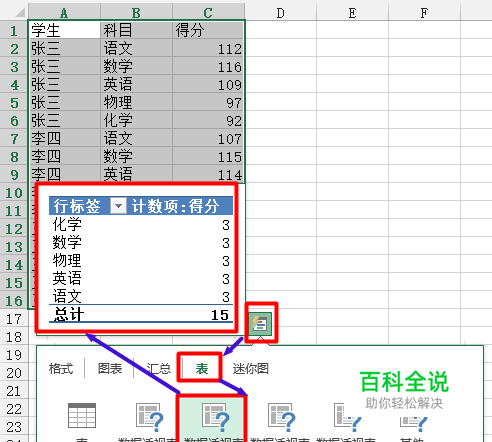Select row 5 header
The height and width of the screenshot is (442, 492).
(14, 103)
